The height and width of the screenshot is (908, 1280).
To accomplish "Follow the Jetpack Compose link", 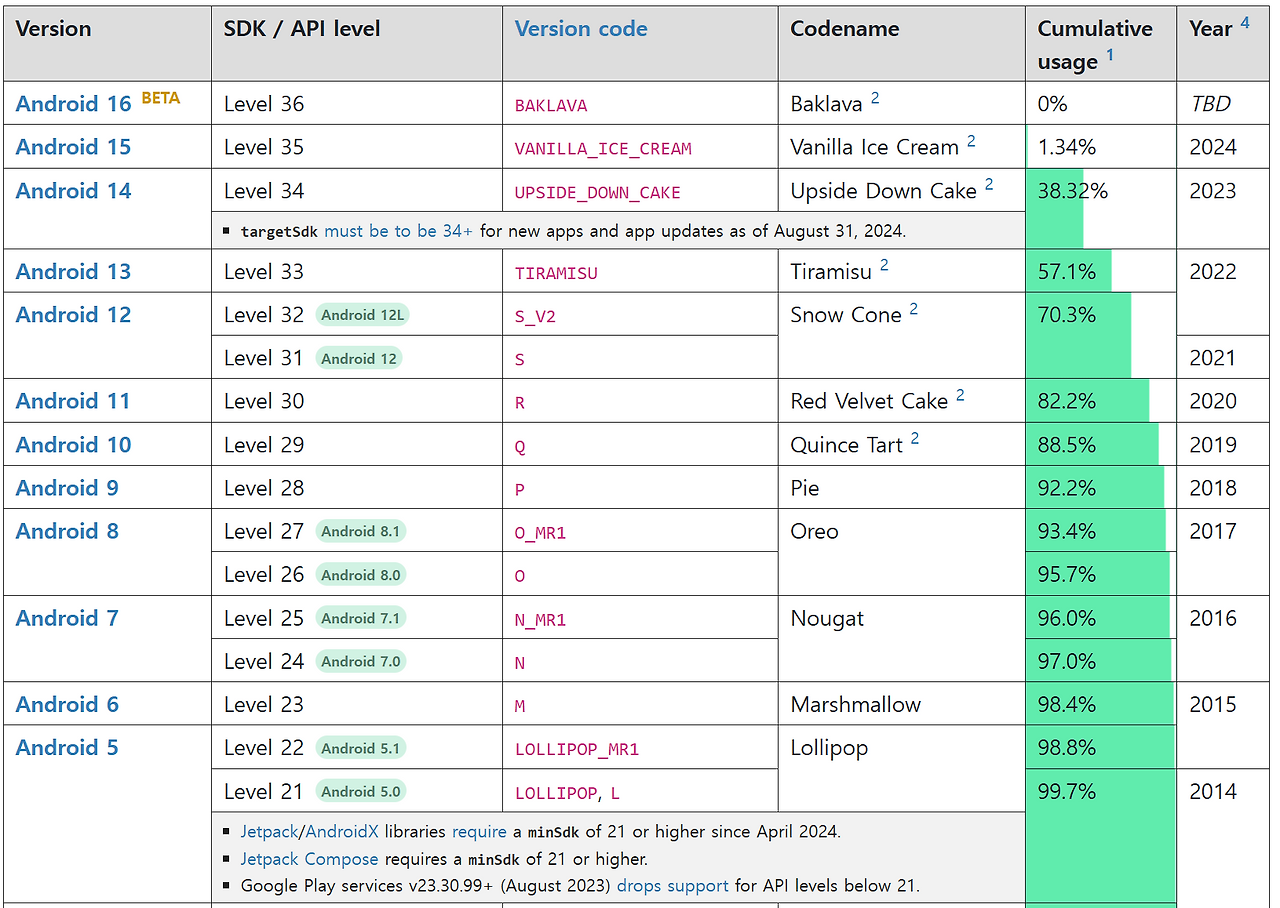I will (309, 859).
